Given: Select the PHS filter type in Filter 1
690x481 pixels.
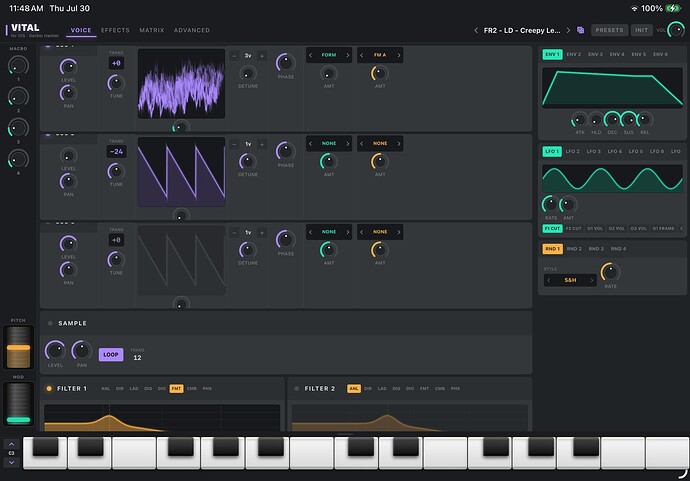Looking at the screenshot, I should tap(207, 389).
